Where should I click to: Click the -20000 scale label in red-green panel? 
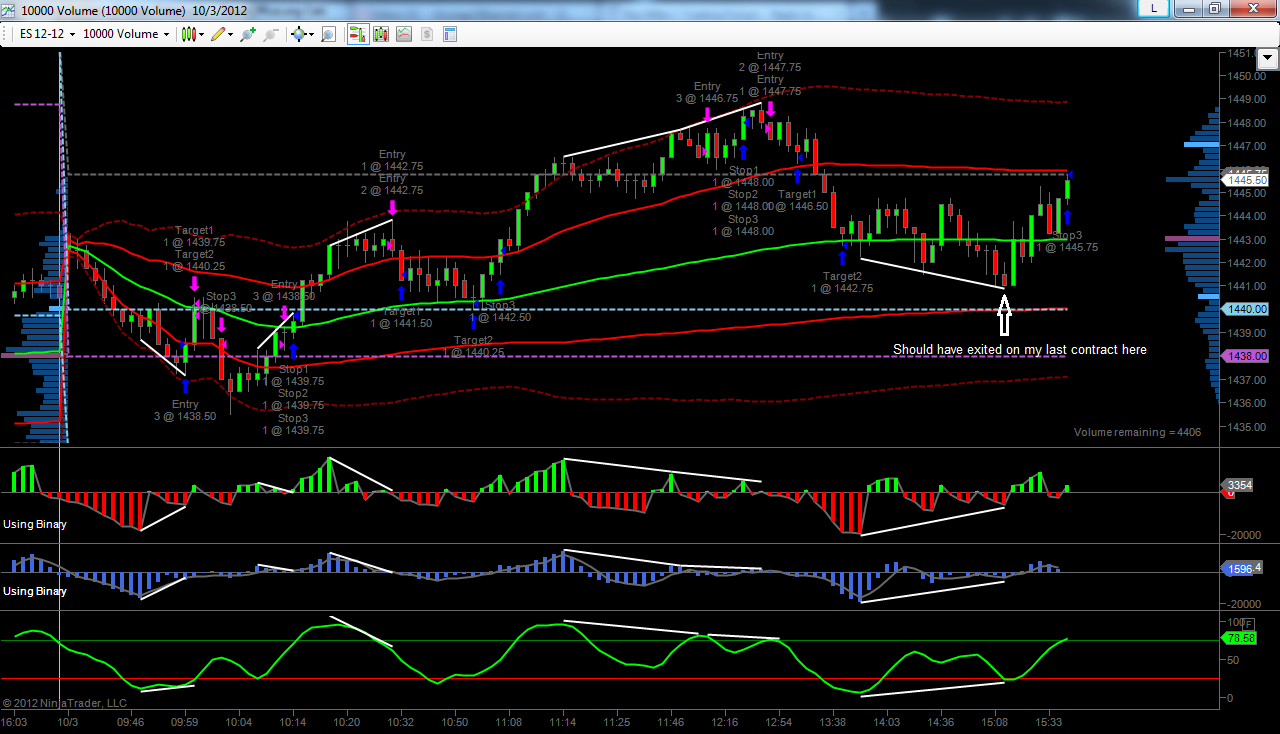pos(1243,536)
